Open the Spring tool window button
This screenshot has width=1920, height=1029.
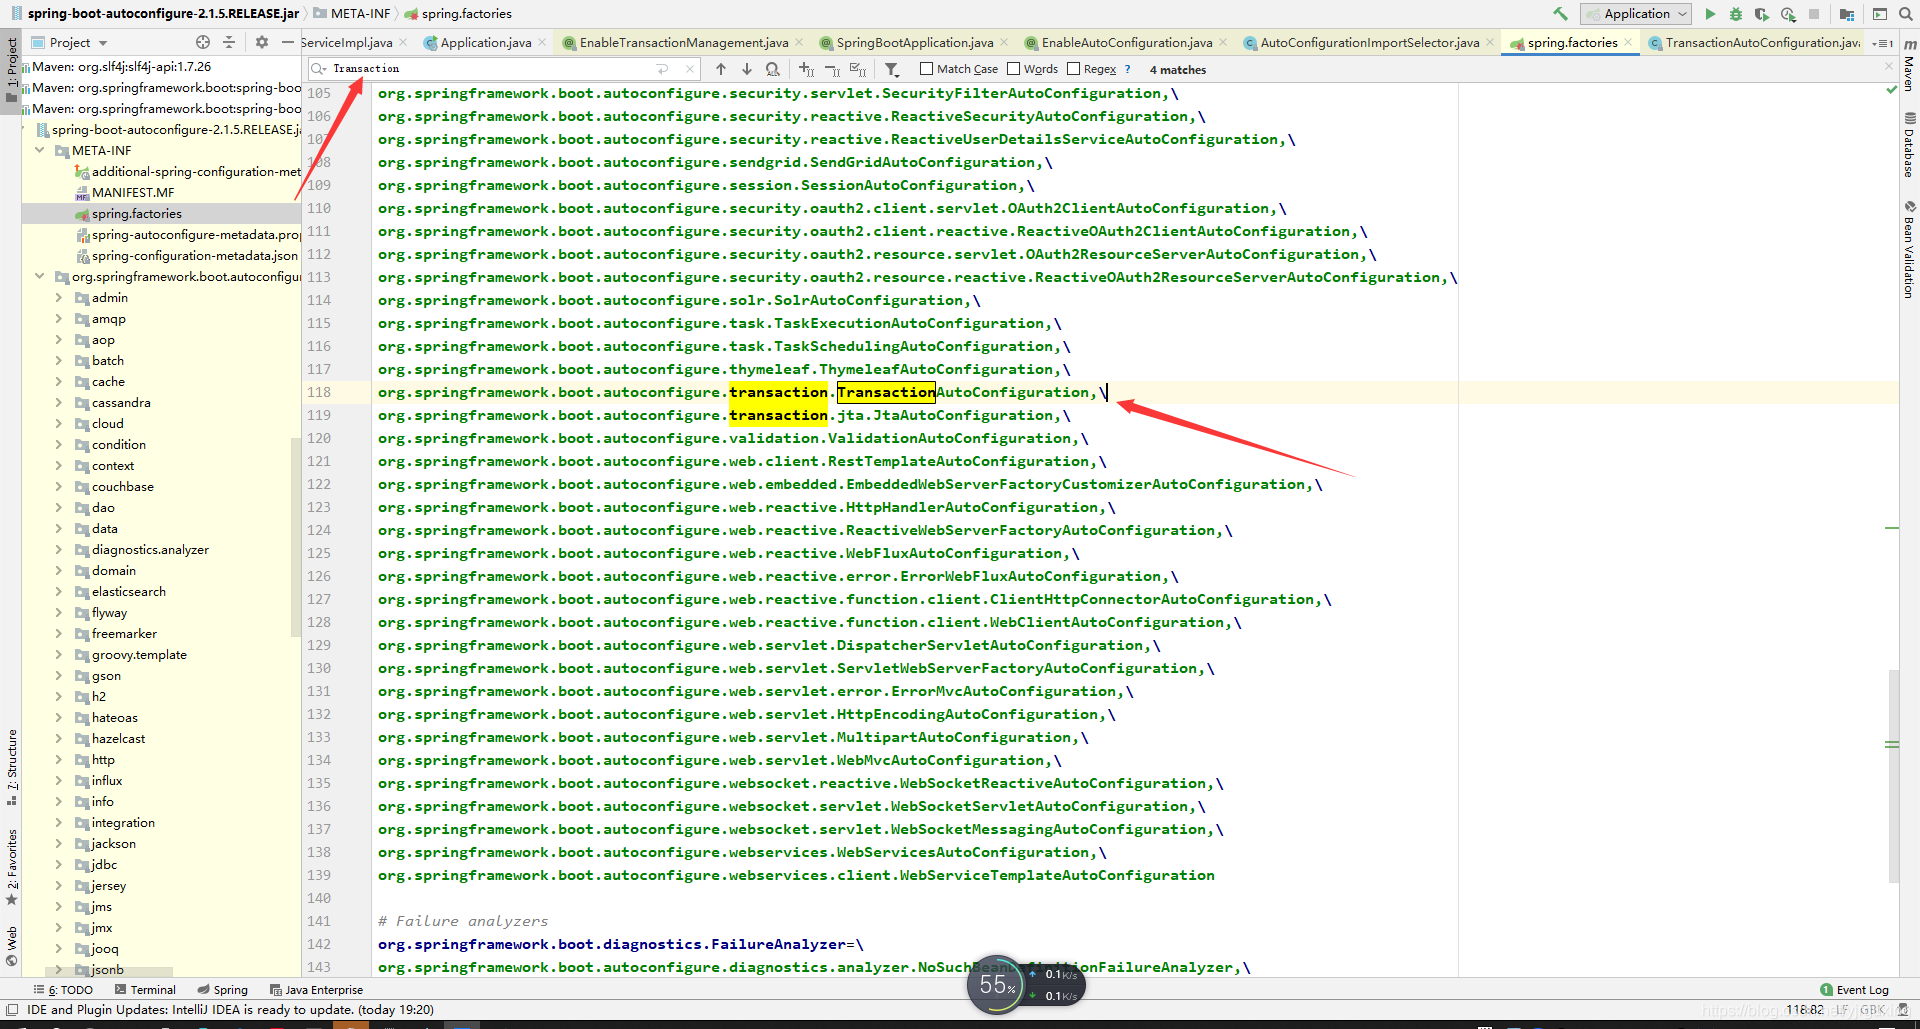tap(223, 990)
